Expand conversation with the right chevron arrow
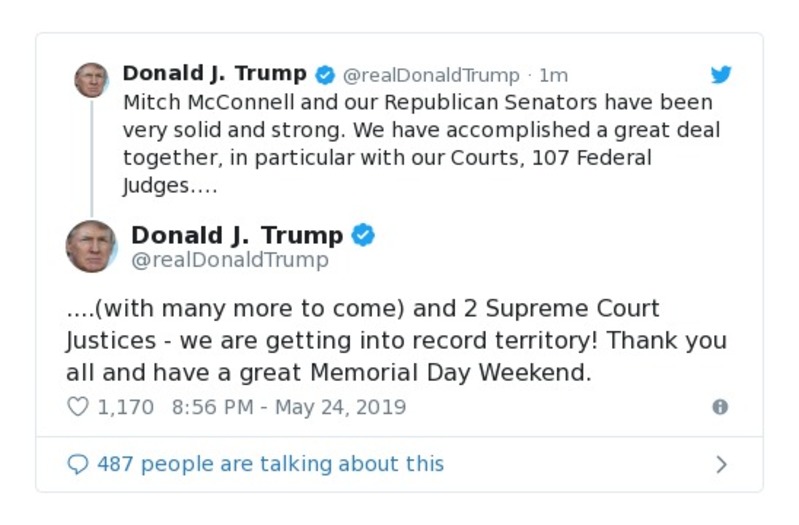Screen dimensions: 799x525 [x=721, y=464]
